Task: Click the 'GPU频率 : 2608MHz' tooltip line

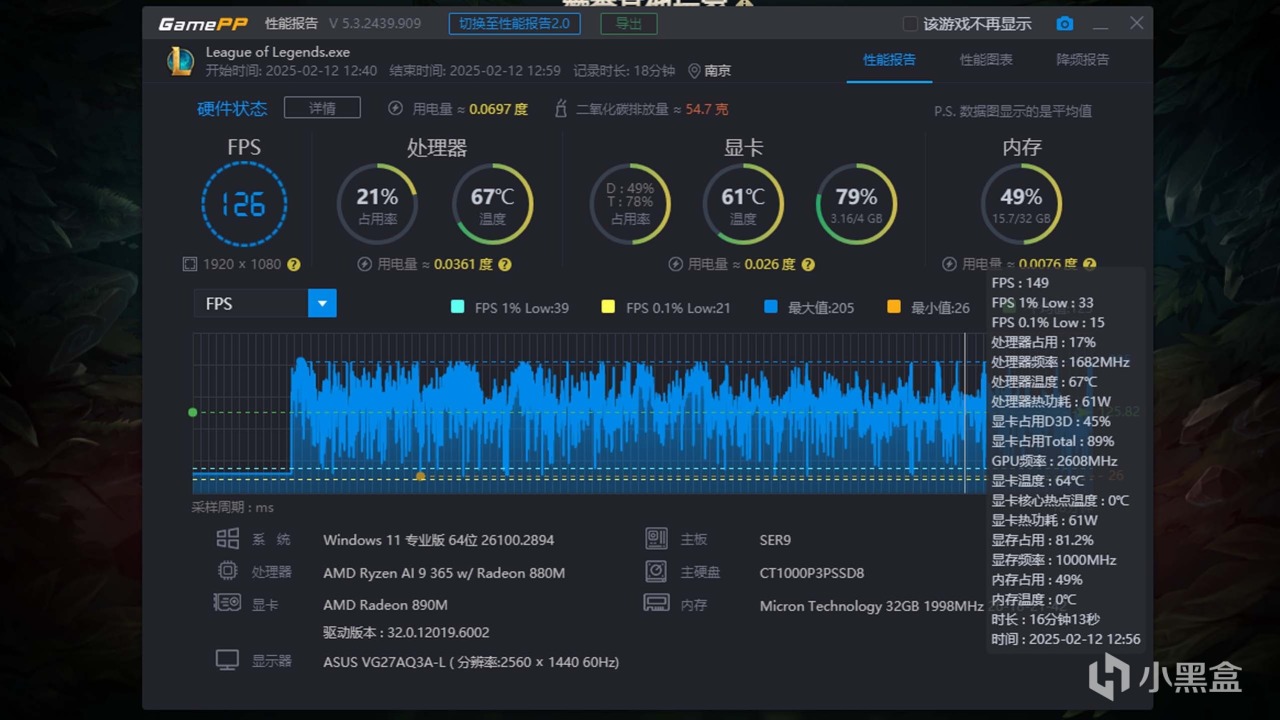Action: click(x=1054, y=461)
